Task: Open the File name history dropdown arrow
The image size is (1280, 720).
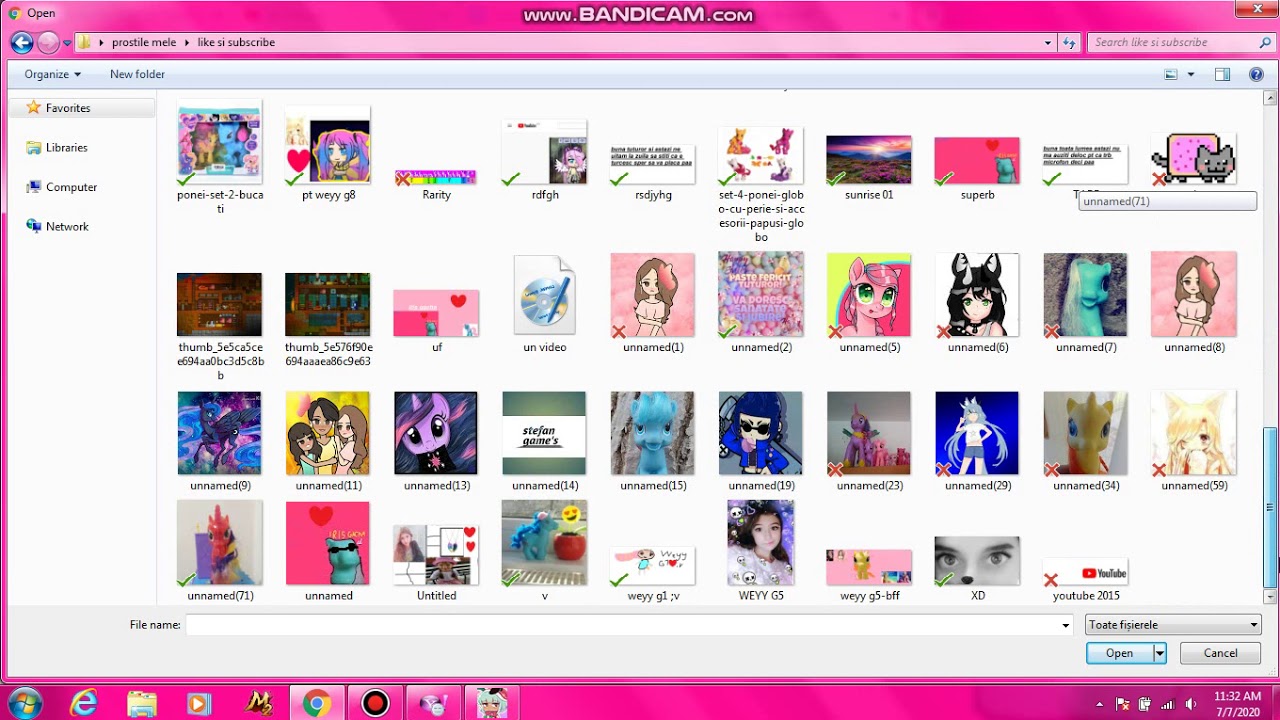Action: (x=1066, y=625)
